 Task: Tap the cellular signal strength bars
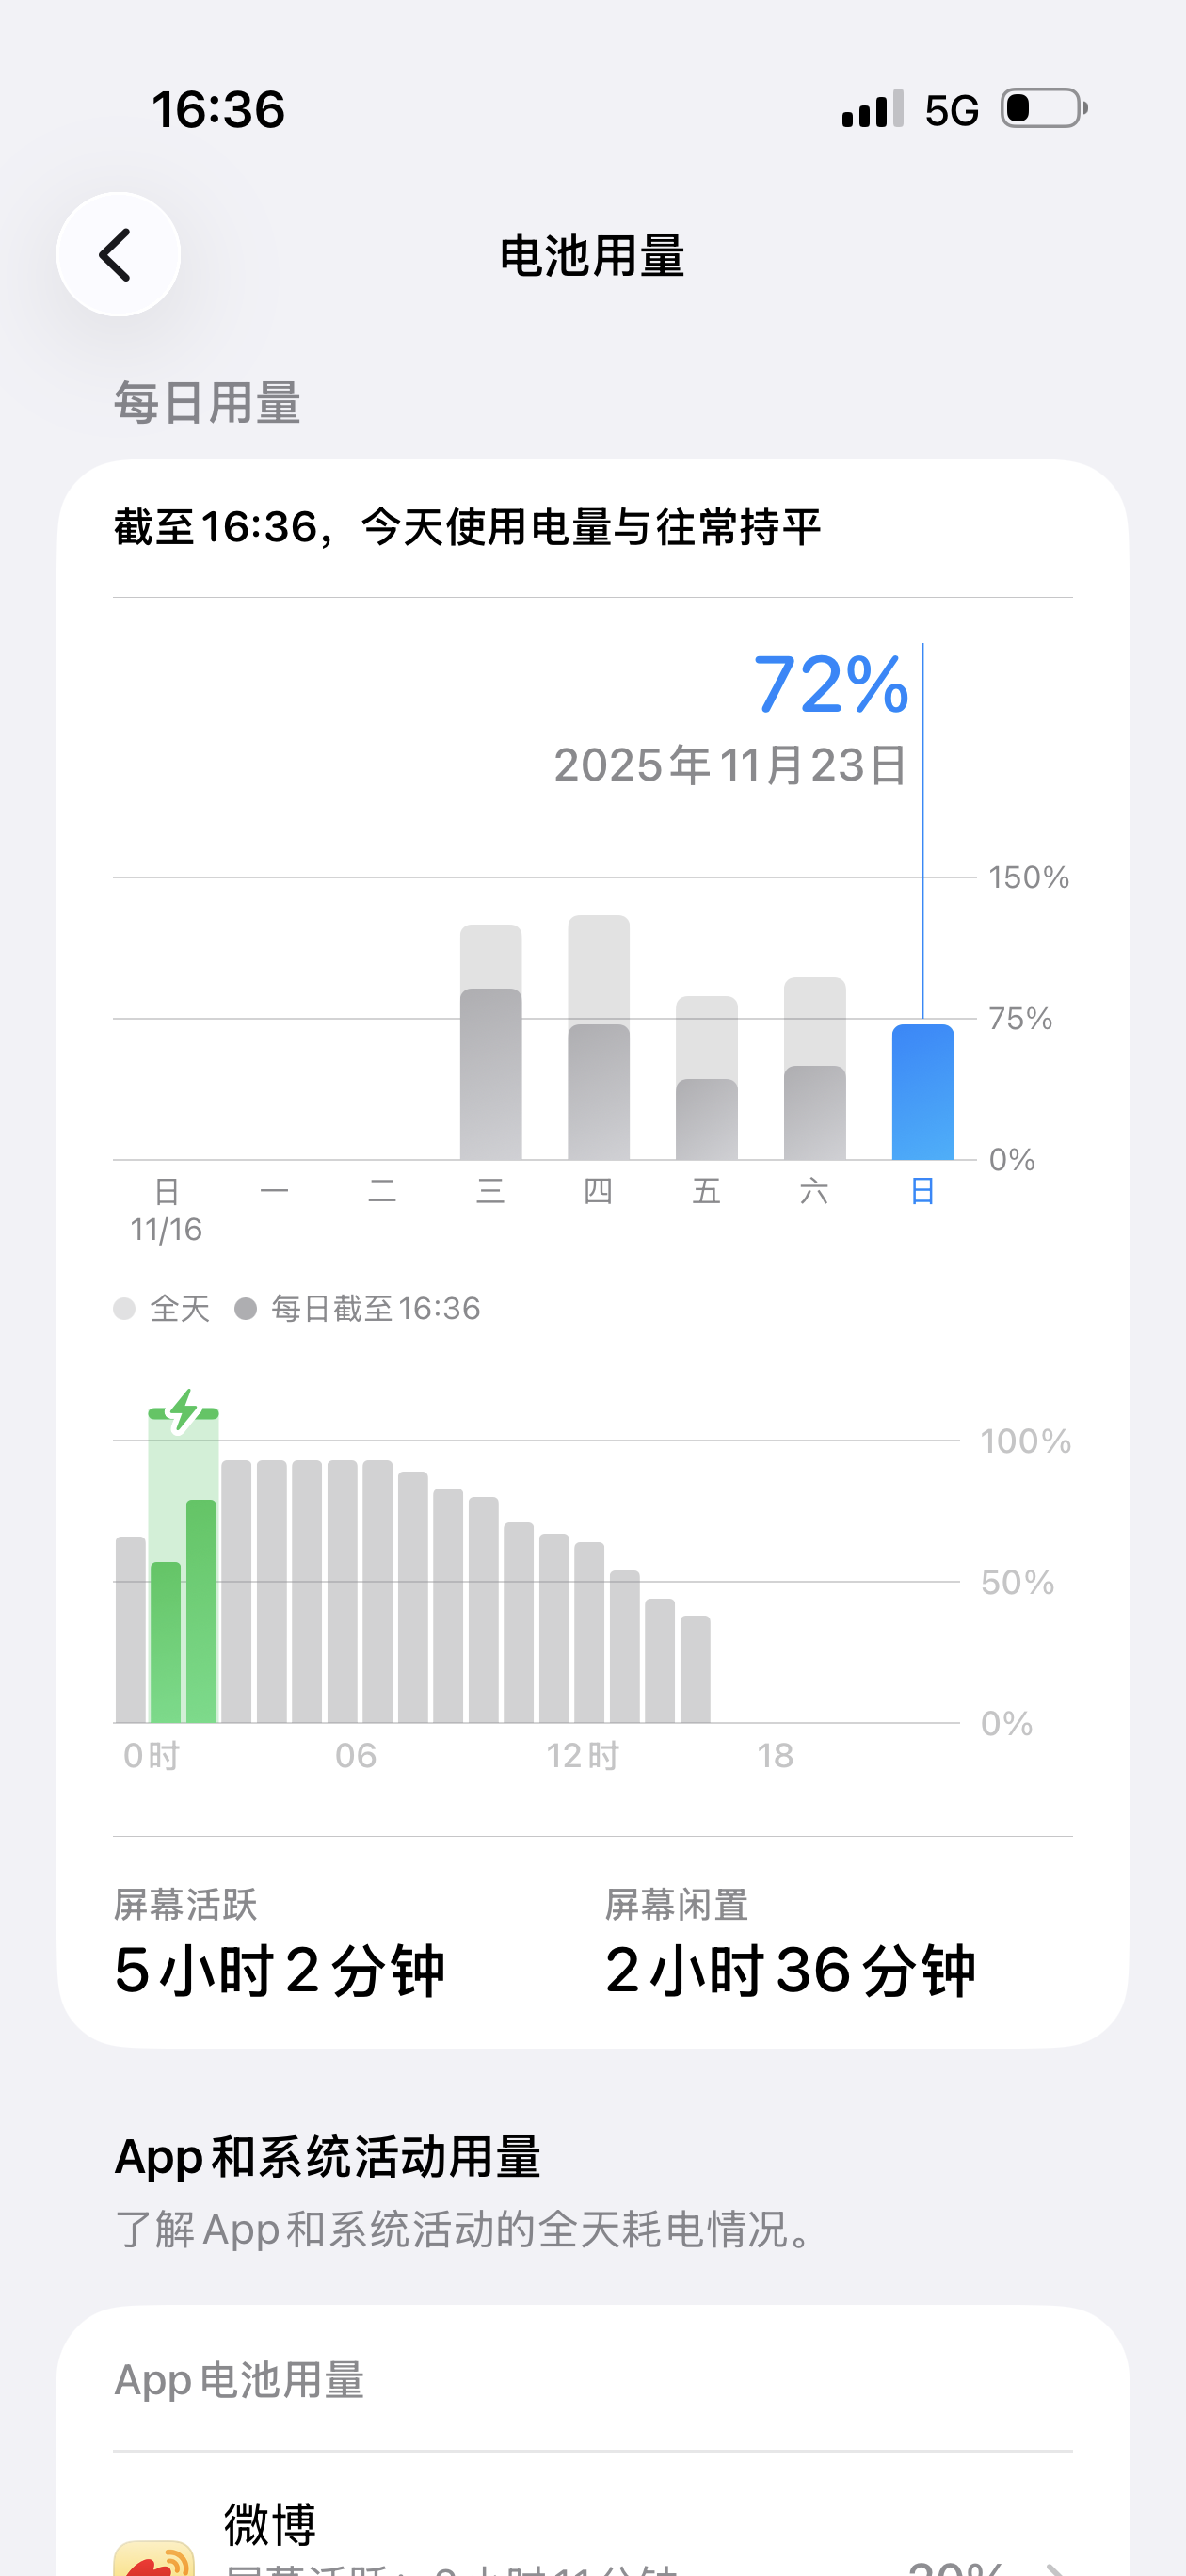pos(872,109)
